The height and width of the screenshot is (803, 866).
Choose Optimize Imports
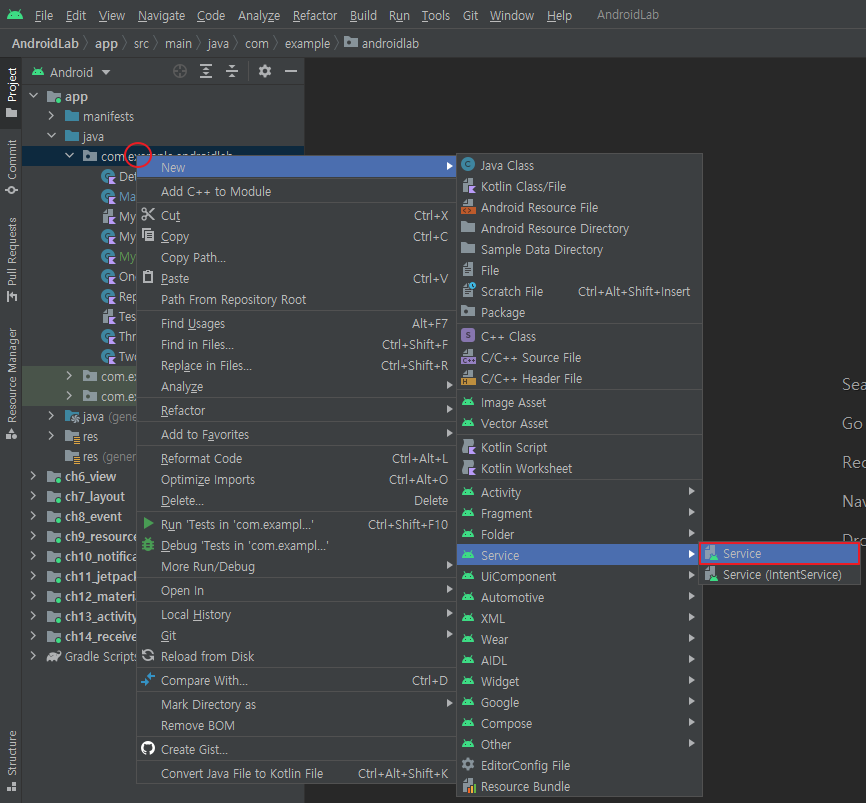pyautogui.click(x=296, y=479)
